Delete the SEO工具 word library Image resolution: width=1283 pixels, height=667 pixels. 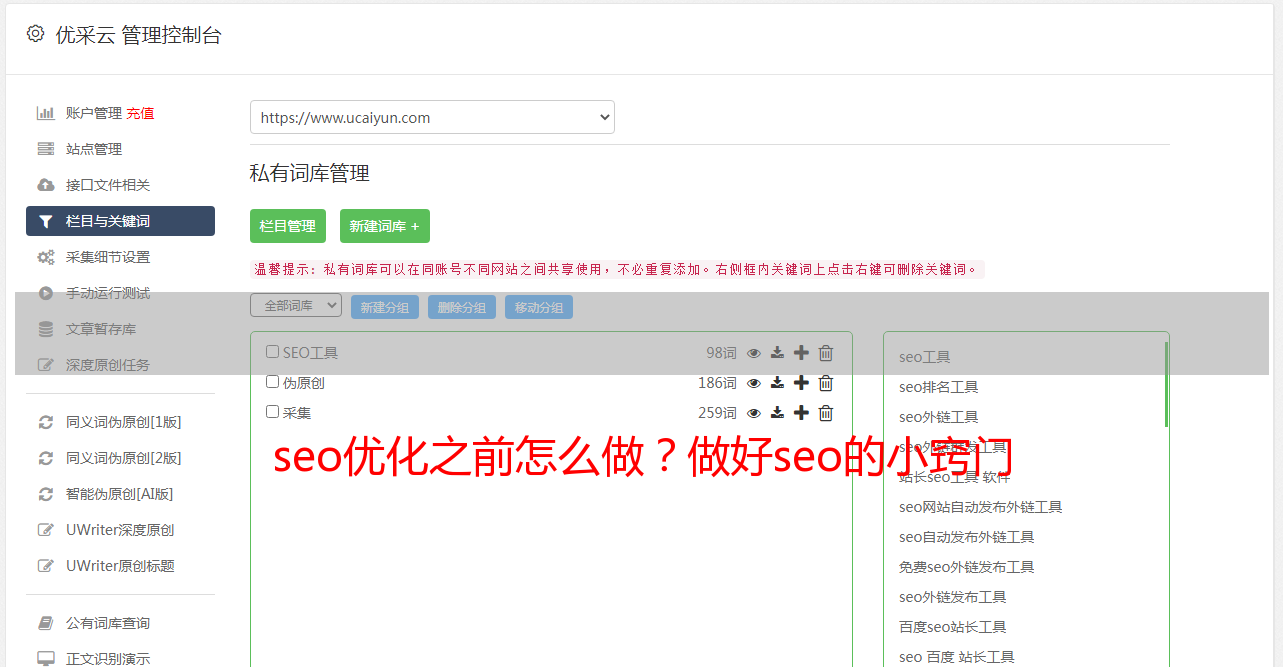pyautogui.click(x=826, y=353)
